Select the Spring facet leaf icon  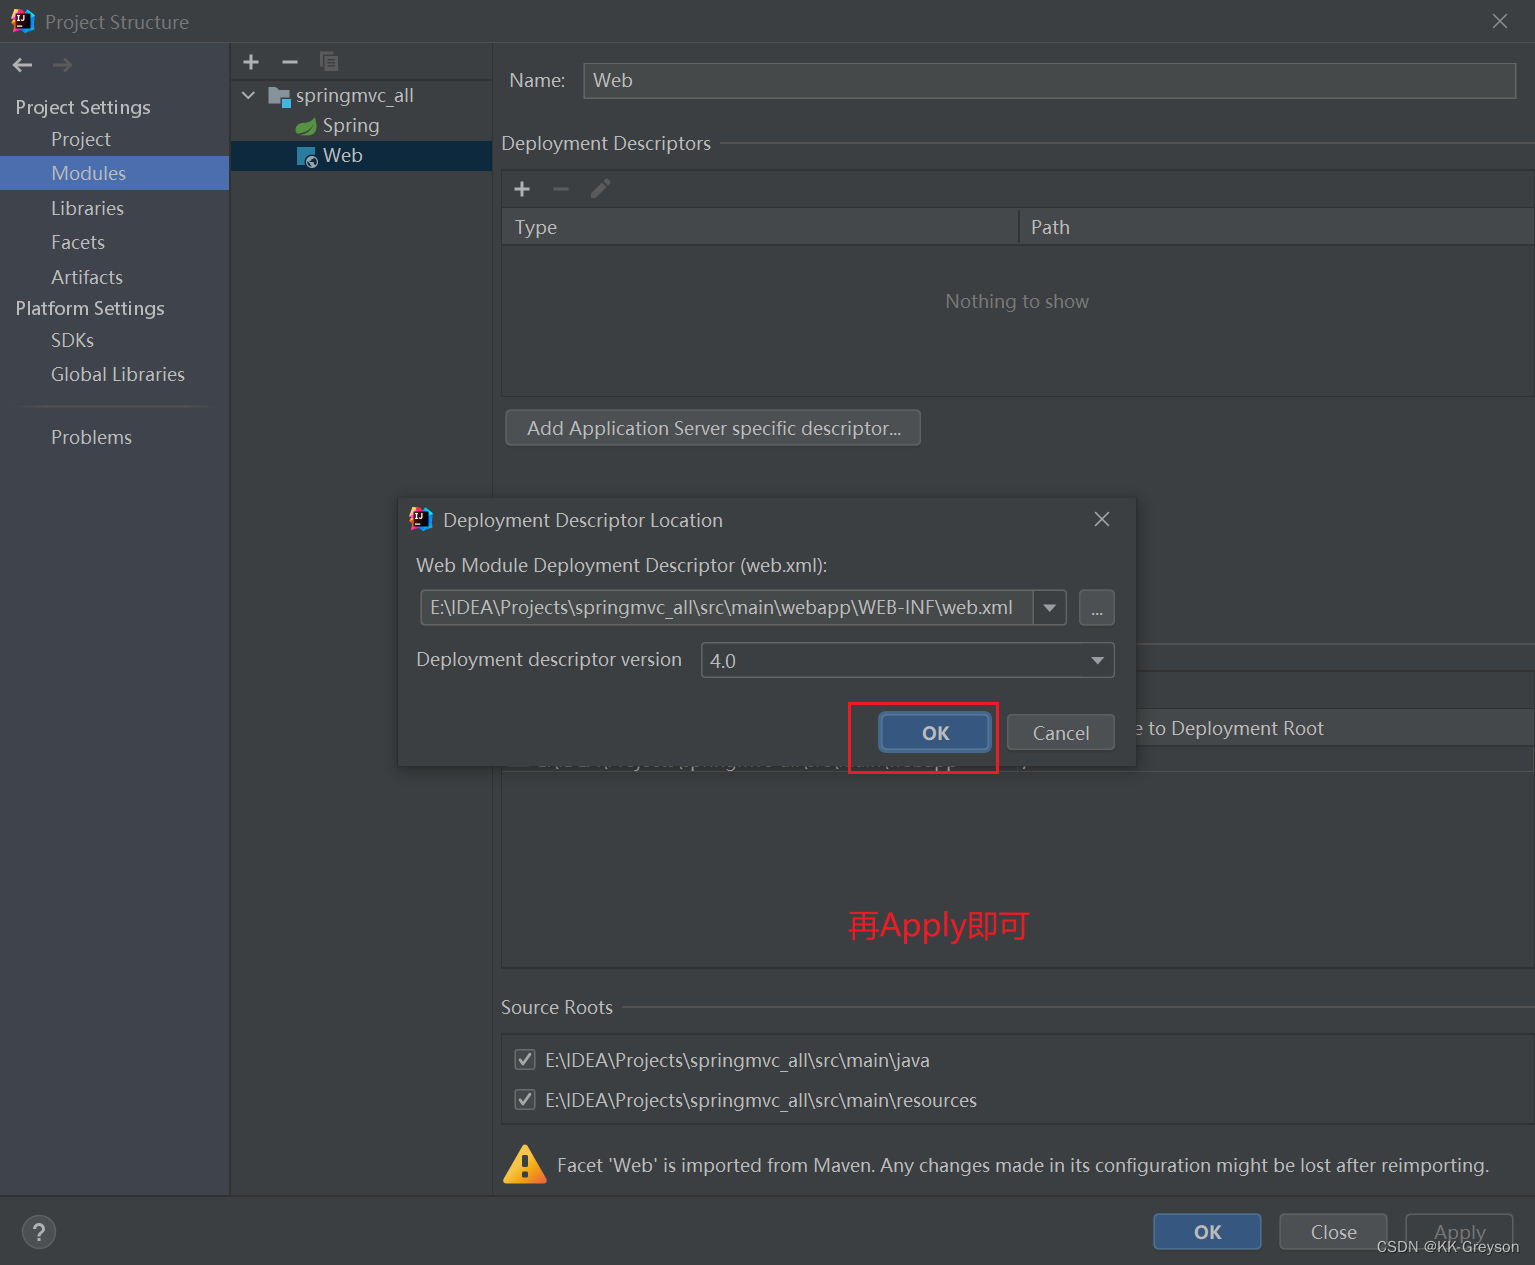306,126
